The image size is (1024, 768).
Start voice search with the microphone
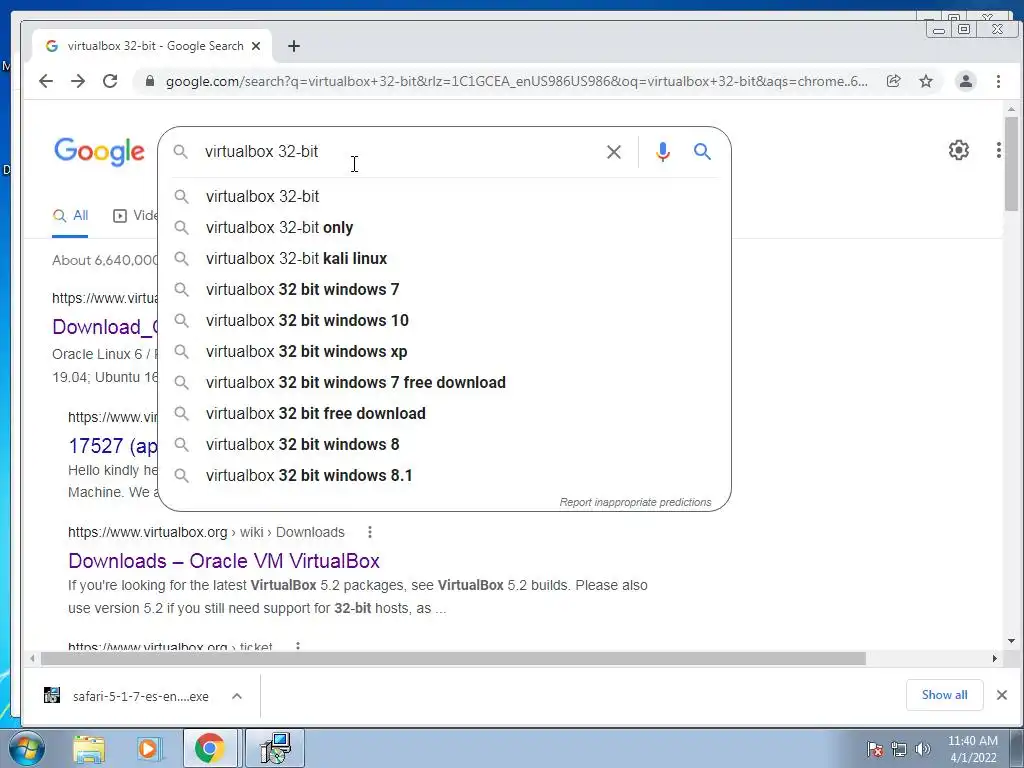click(662, 152)
